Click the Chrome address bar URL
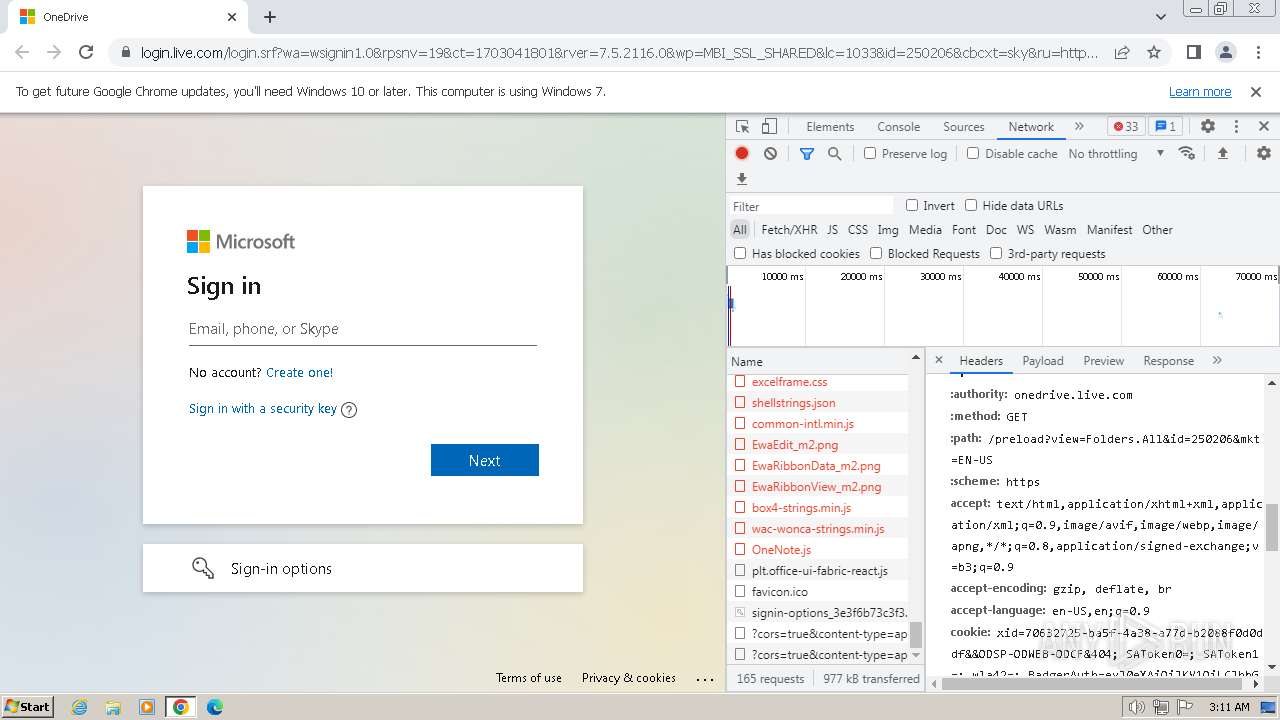The height and width of the screenshot is (720, 1280). pyautogui.click(x=619, y=52)
